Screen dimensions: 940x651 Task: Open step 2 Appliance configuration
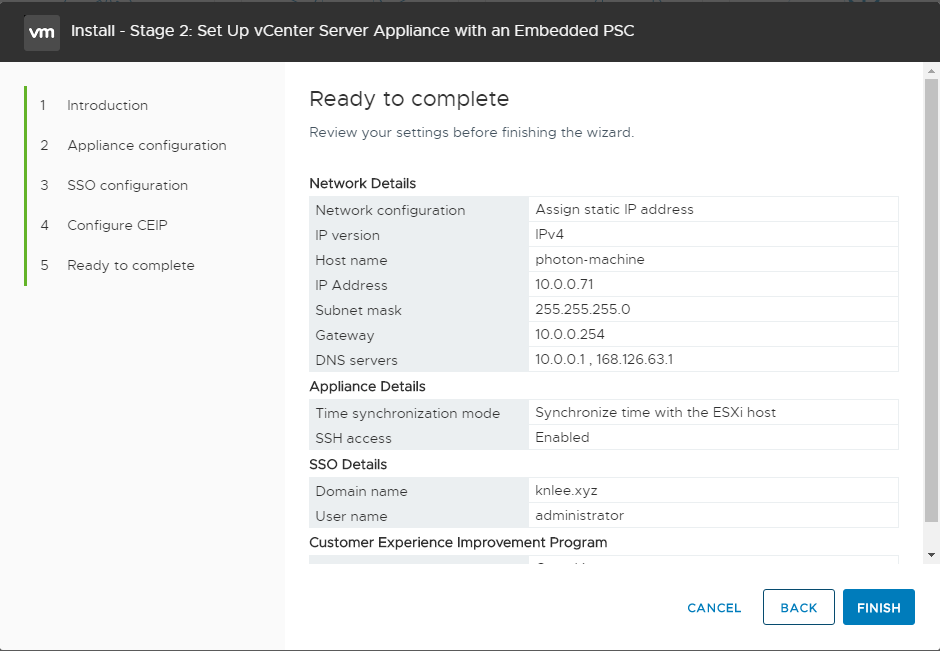click(147, 146)
